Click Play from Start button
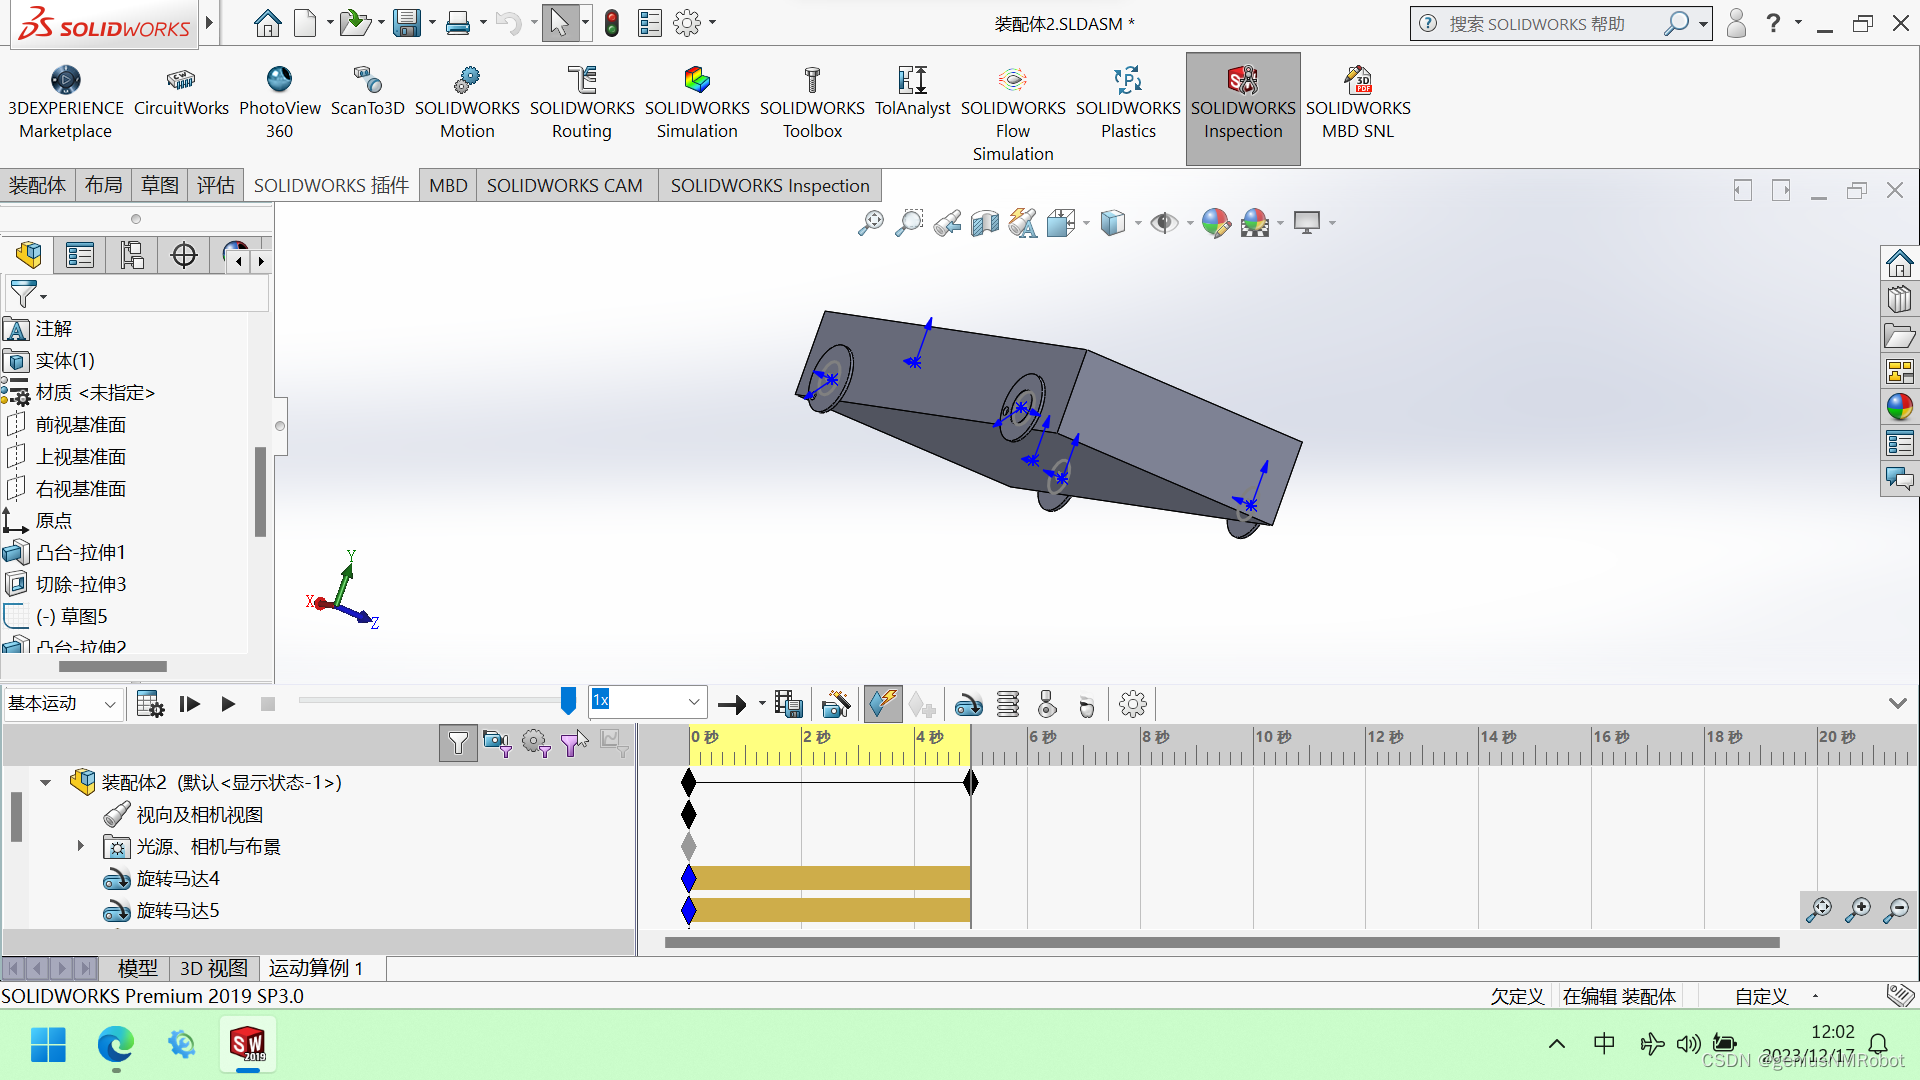 (189, 704)
